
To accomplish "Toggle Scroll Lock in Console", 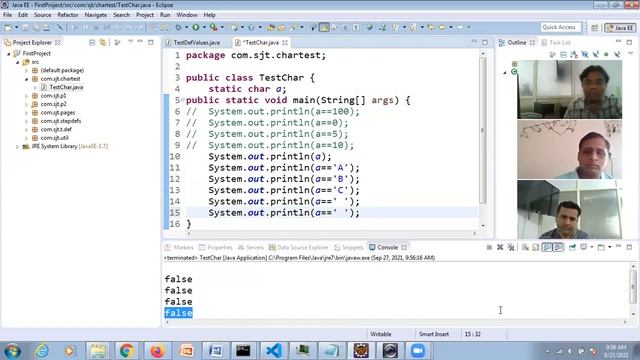I will [x=536, y=247].
